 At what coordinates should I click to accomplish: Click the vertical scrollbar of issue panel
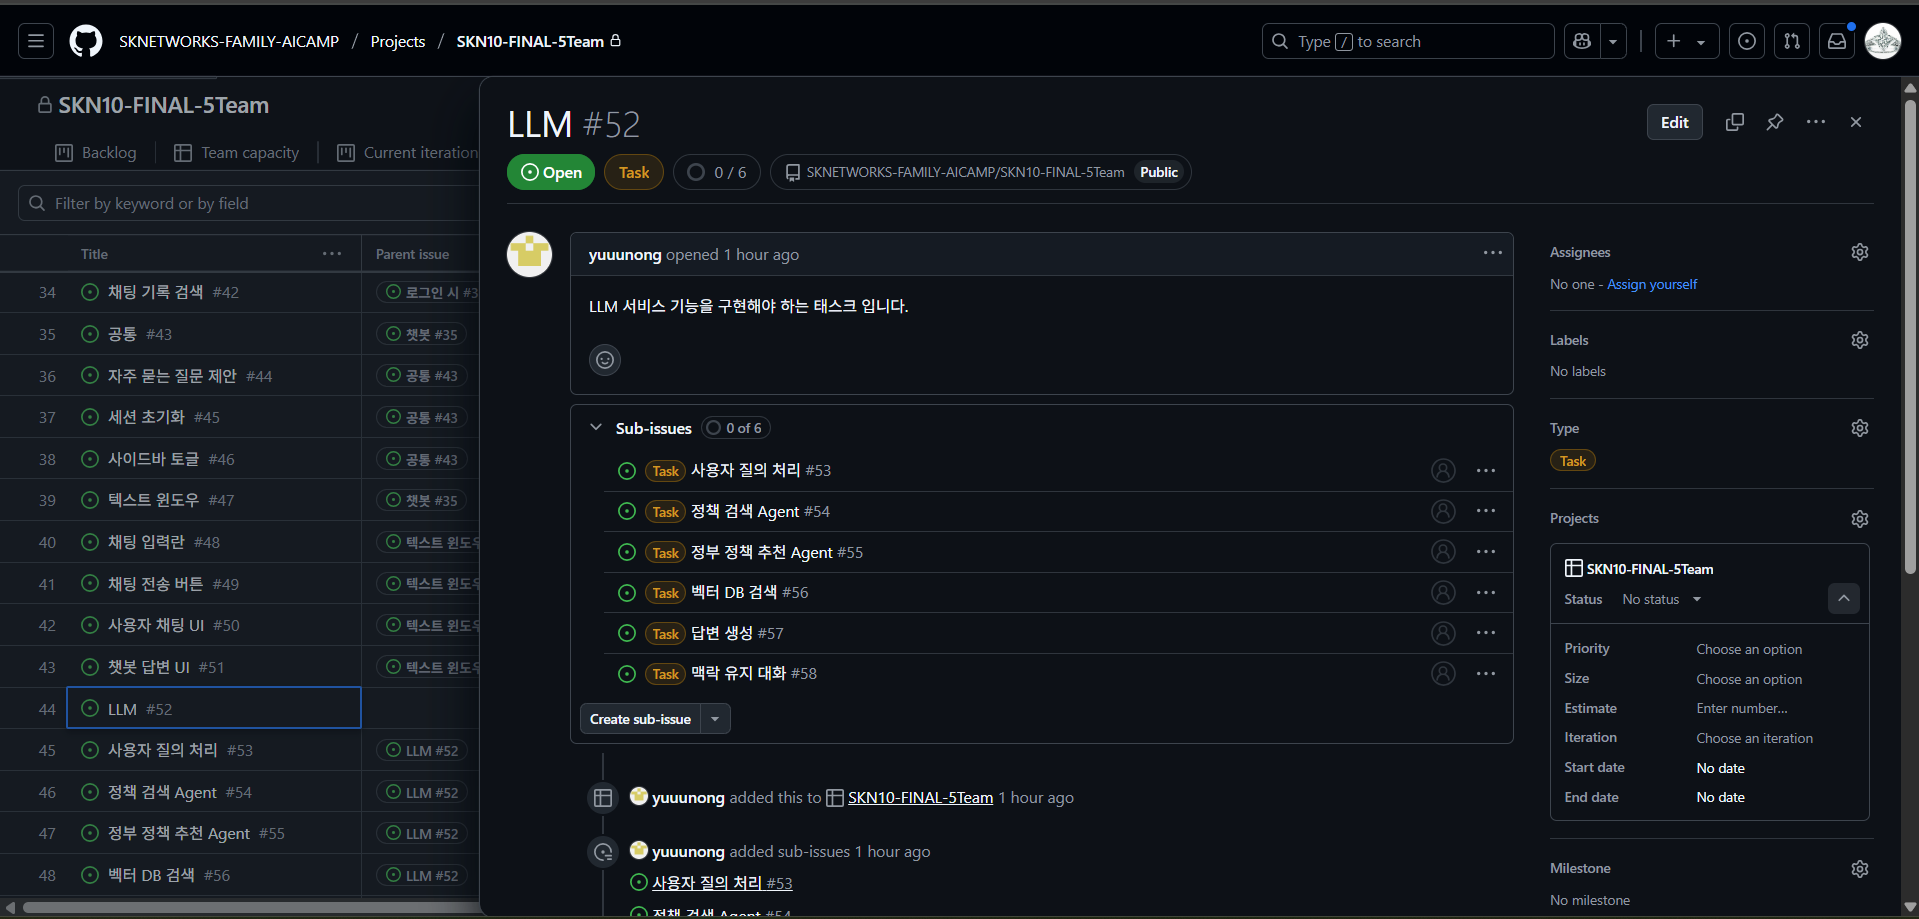click(1910, 335)
